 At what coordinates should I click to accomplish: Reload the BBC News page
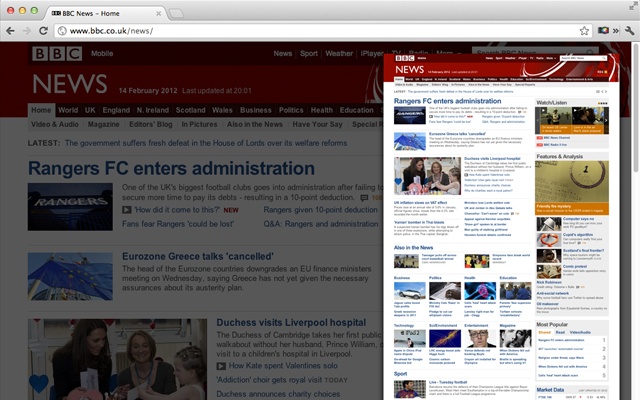[43, 31]
